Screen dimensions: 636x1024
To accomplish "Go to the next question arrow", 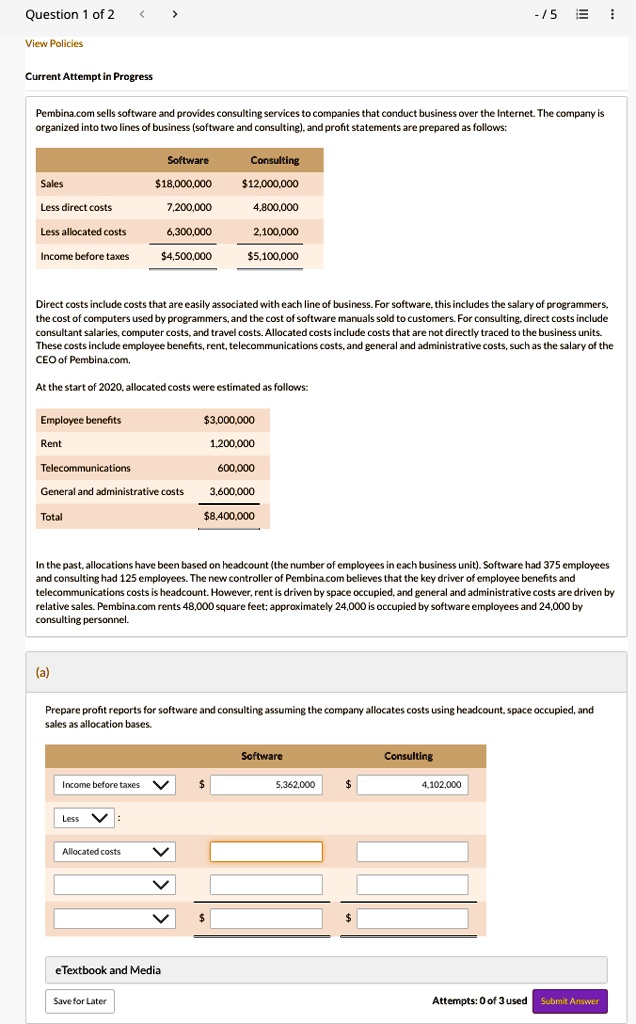I will coord(174,14).
